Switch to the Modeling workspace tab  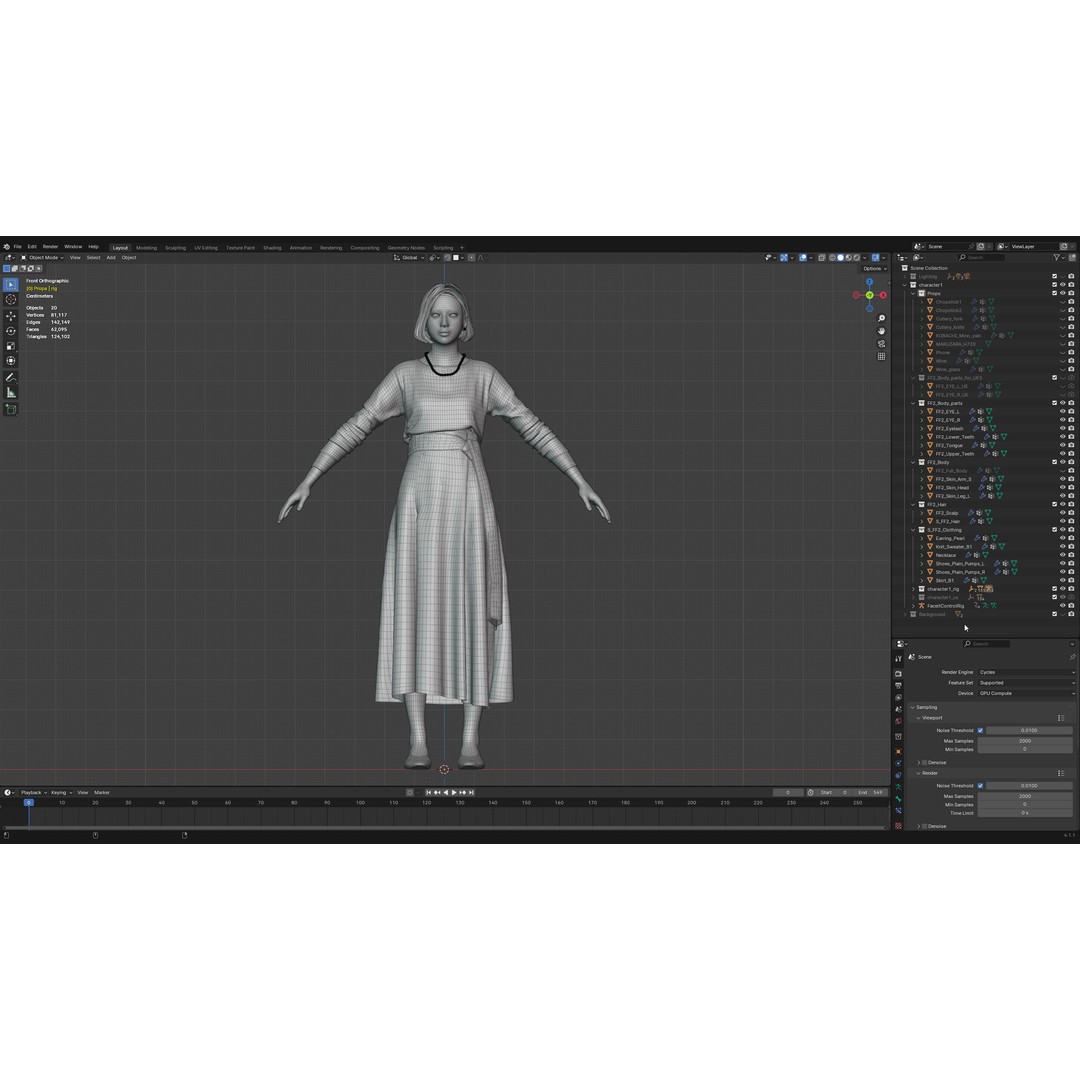tap(146, 248)
